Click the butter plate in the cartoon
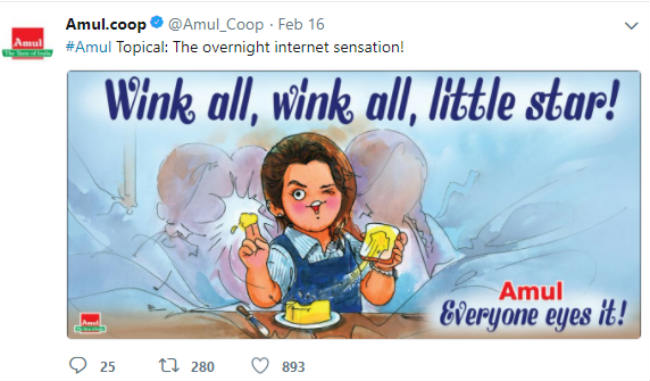This screenshot has height=381, width=650. (308, 315)
